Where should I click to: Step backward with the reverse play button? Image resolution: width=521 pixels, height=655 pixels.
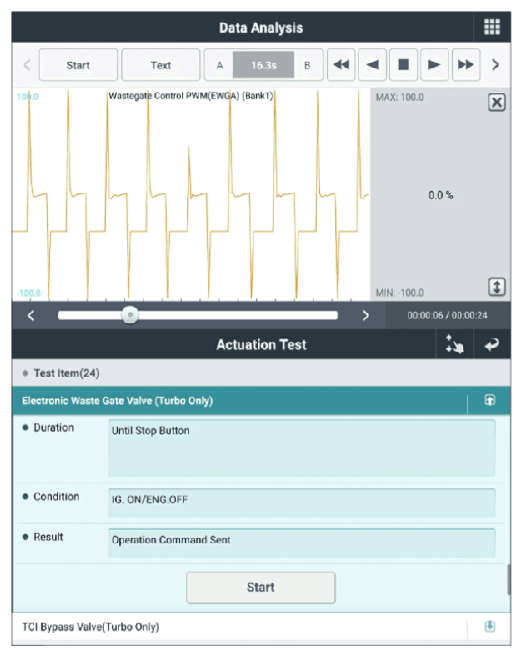tap(372, 65)
